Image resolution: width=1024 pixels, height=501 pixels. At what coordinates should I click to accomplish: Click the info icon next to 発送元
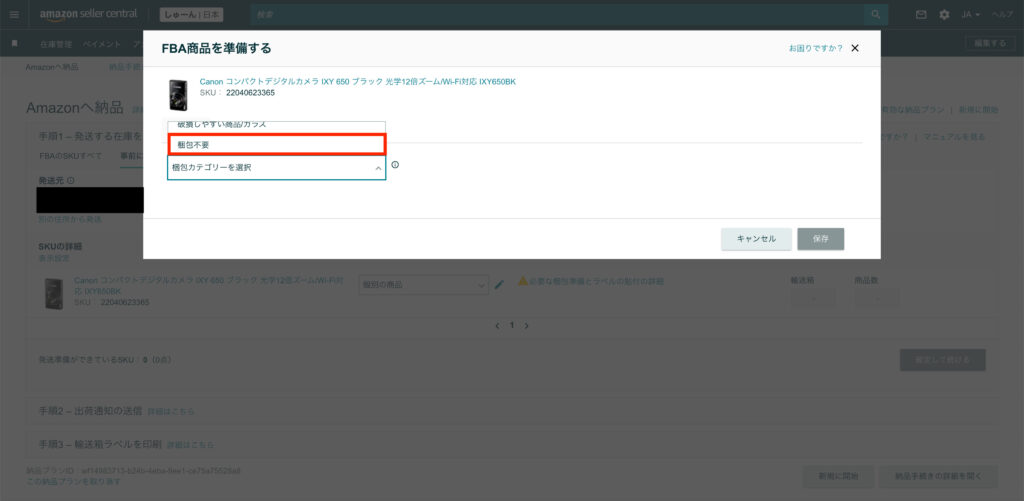tap(71, 180)
